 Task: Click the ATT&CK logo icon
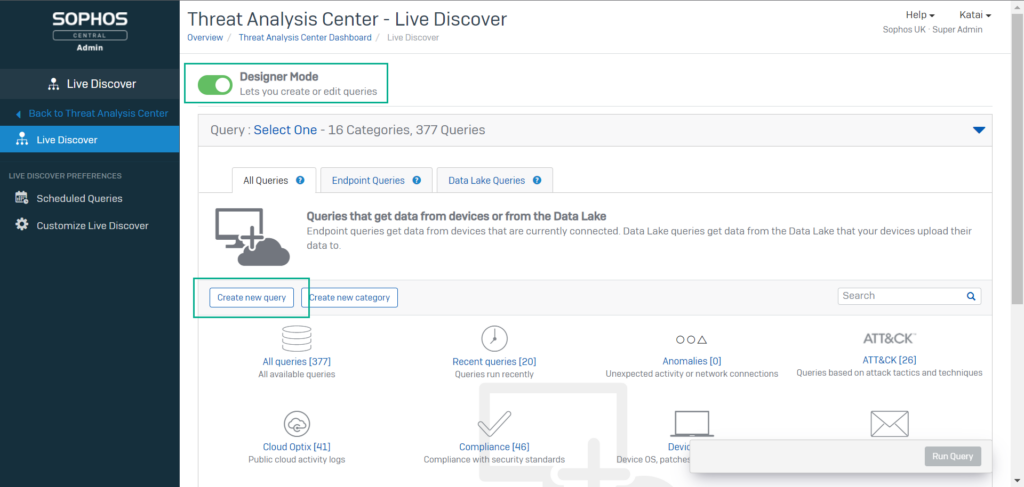889,338
